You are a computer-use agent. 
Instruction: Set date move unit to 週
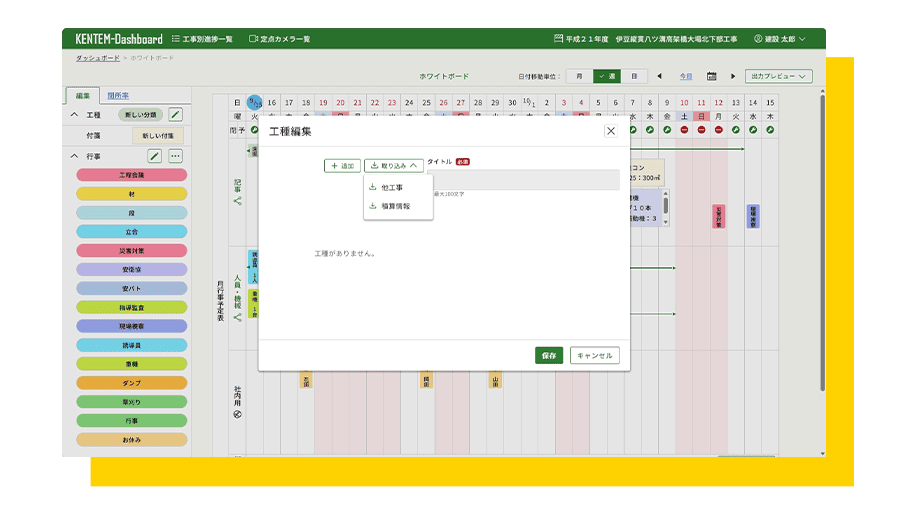[x=606, y=76]
